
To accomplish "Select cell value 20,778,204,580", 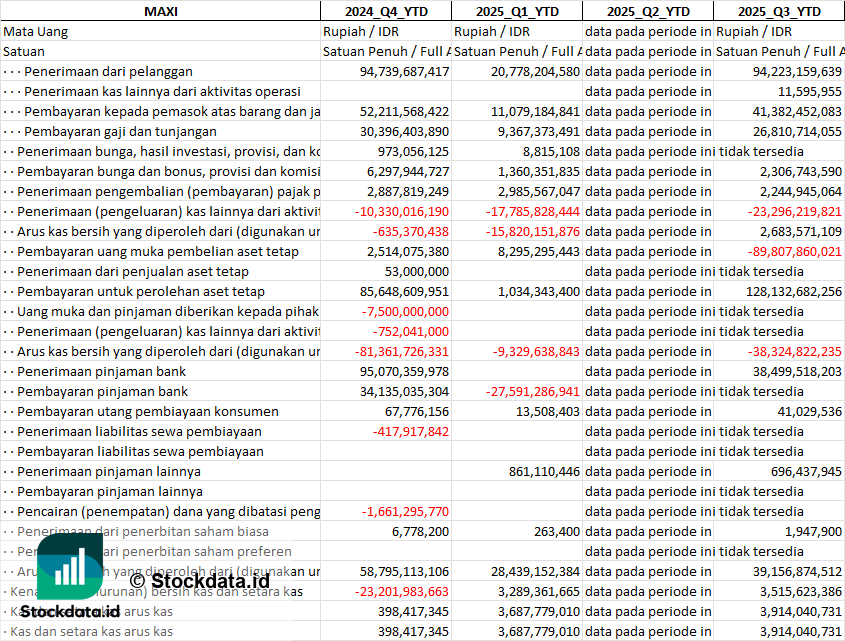I will click(x=535, y=71).
